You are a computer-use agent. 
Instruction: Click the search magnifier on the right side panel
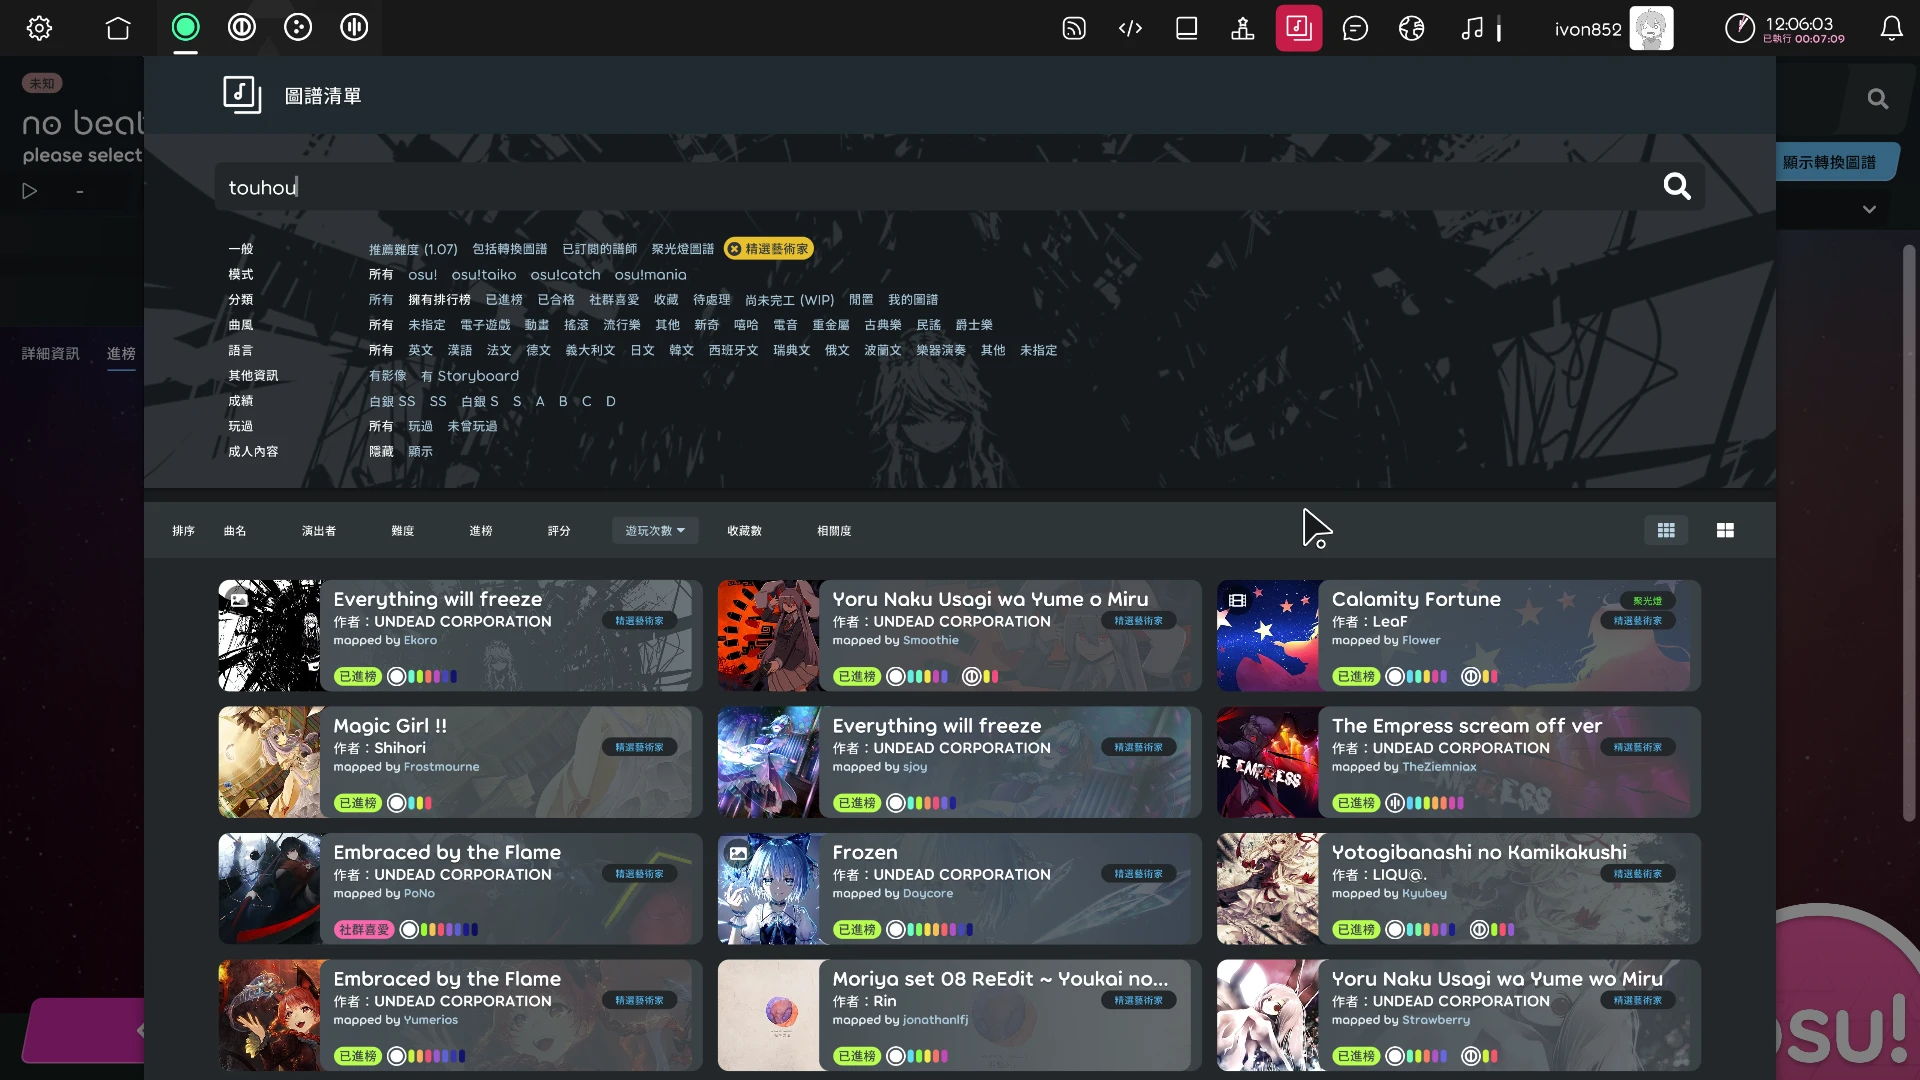coord(1878,98)
